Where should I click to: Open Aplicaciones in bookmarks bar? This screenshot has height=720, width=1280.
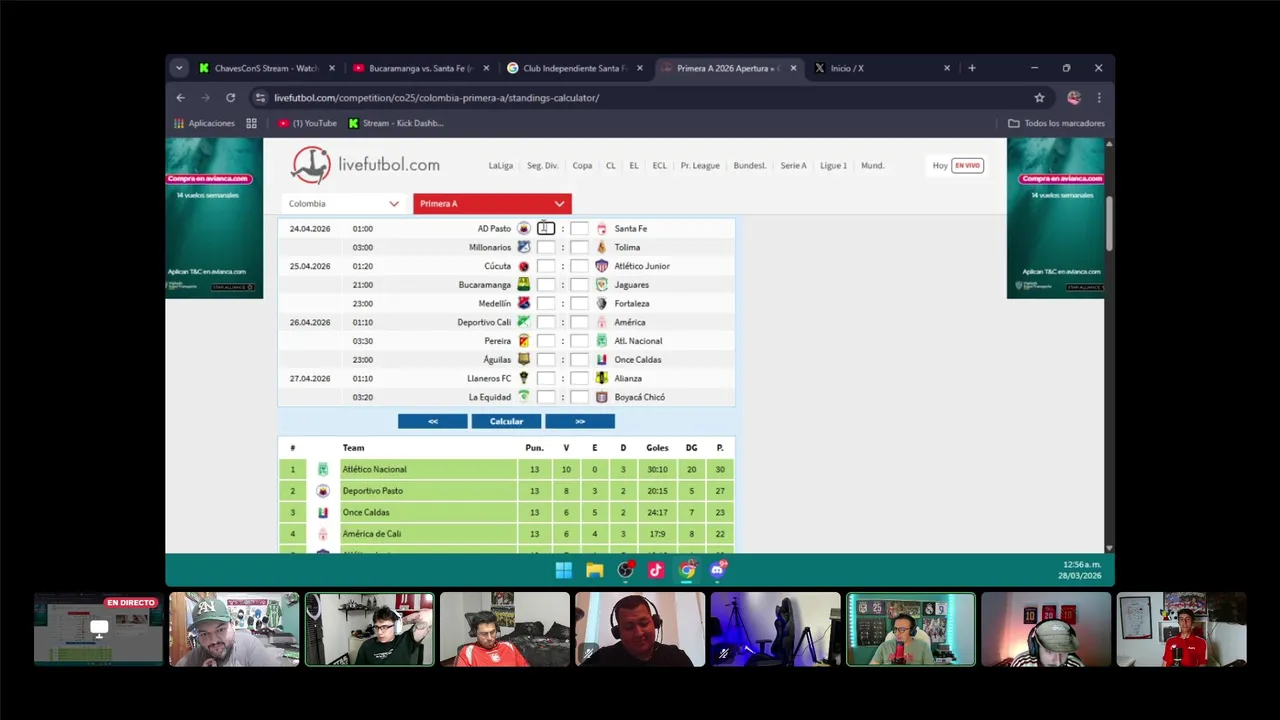(204, 124)
